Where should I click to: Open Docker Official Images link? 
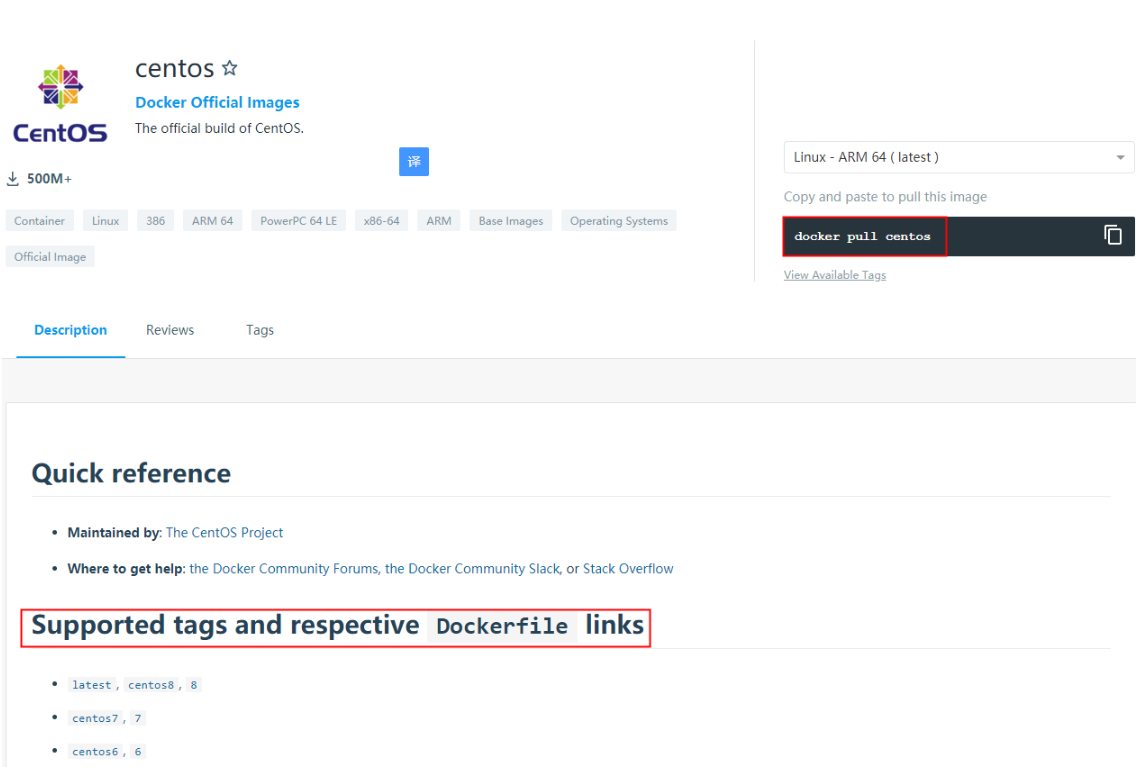pyautogui.click(x=218, y=102)
